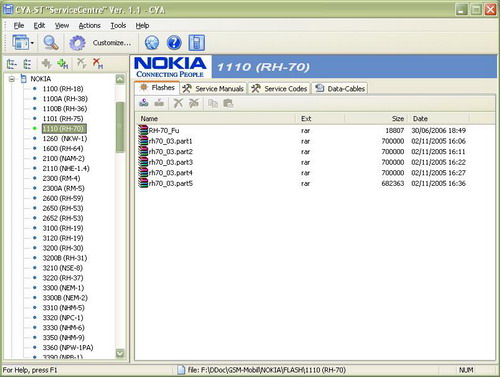This screenshot has height=377, width=500.
Task: Select 1101 (RH-75) in tree
Action: point(63,119)
